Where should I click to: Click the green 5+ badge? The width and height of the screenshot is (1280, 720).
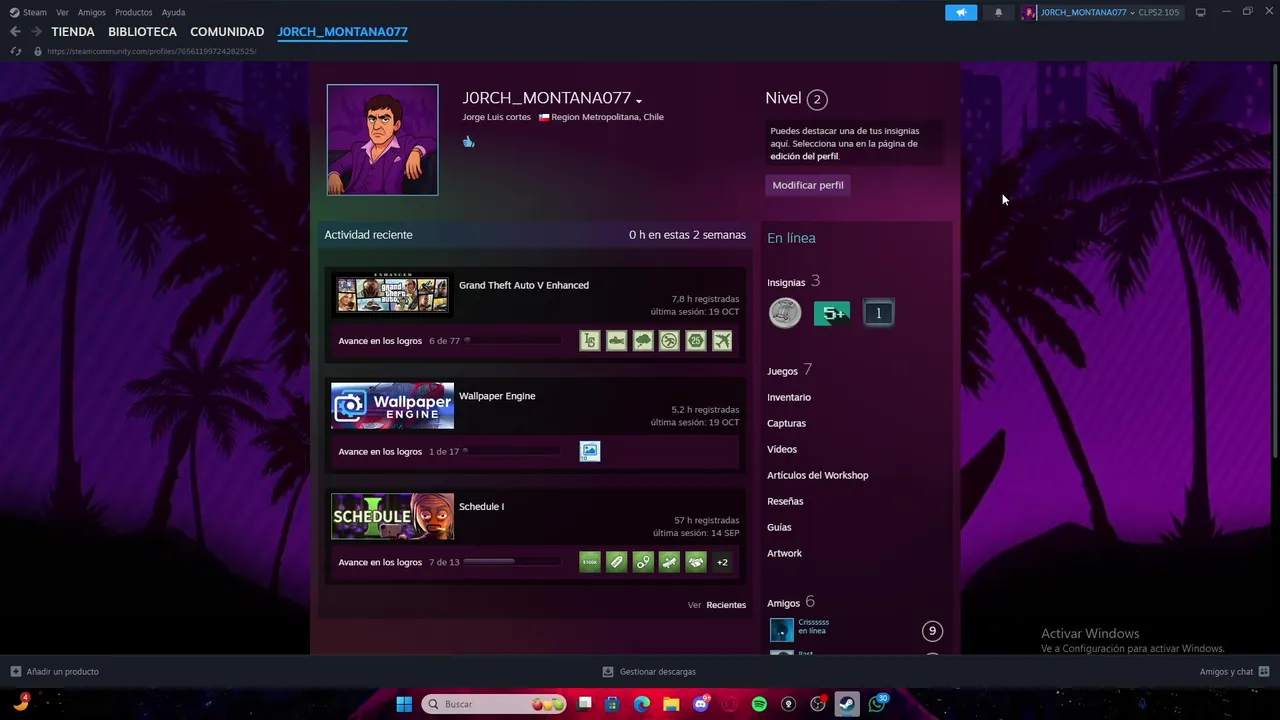(x=832, y=313)
